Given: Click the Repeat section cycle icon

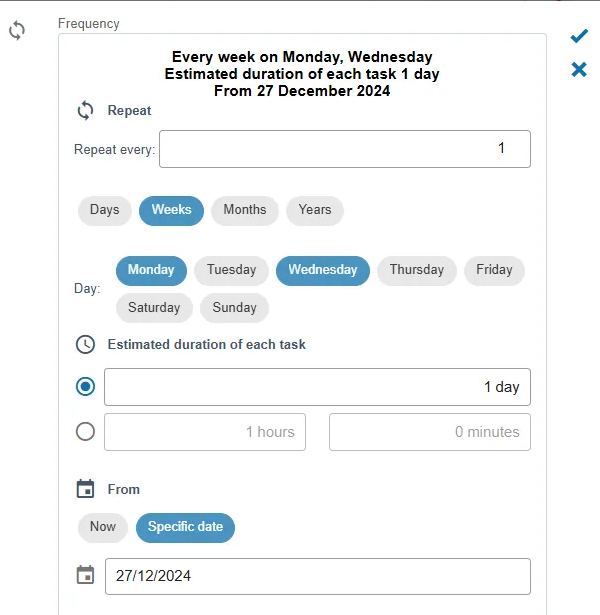Looking at the screenshot, I should tap(85, 111).
